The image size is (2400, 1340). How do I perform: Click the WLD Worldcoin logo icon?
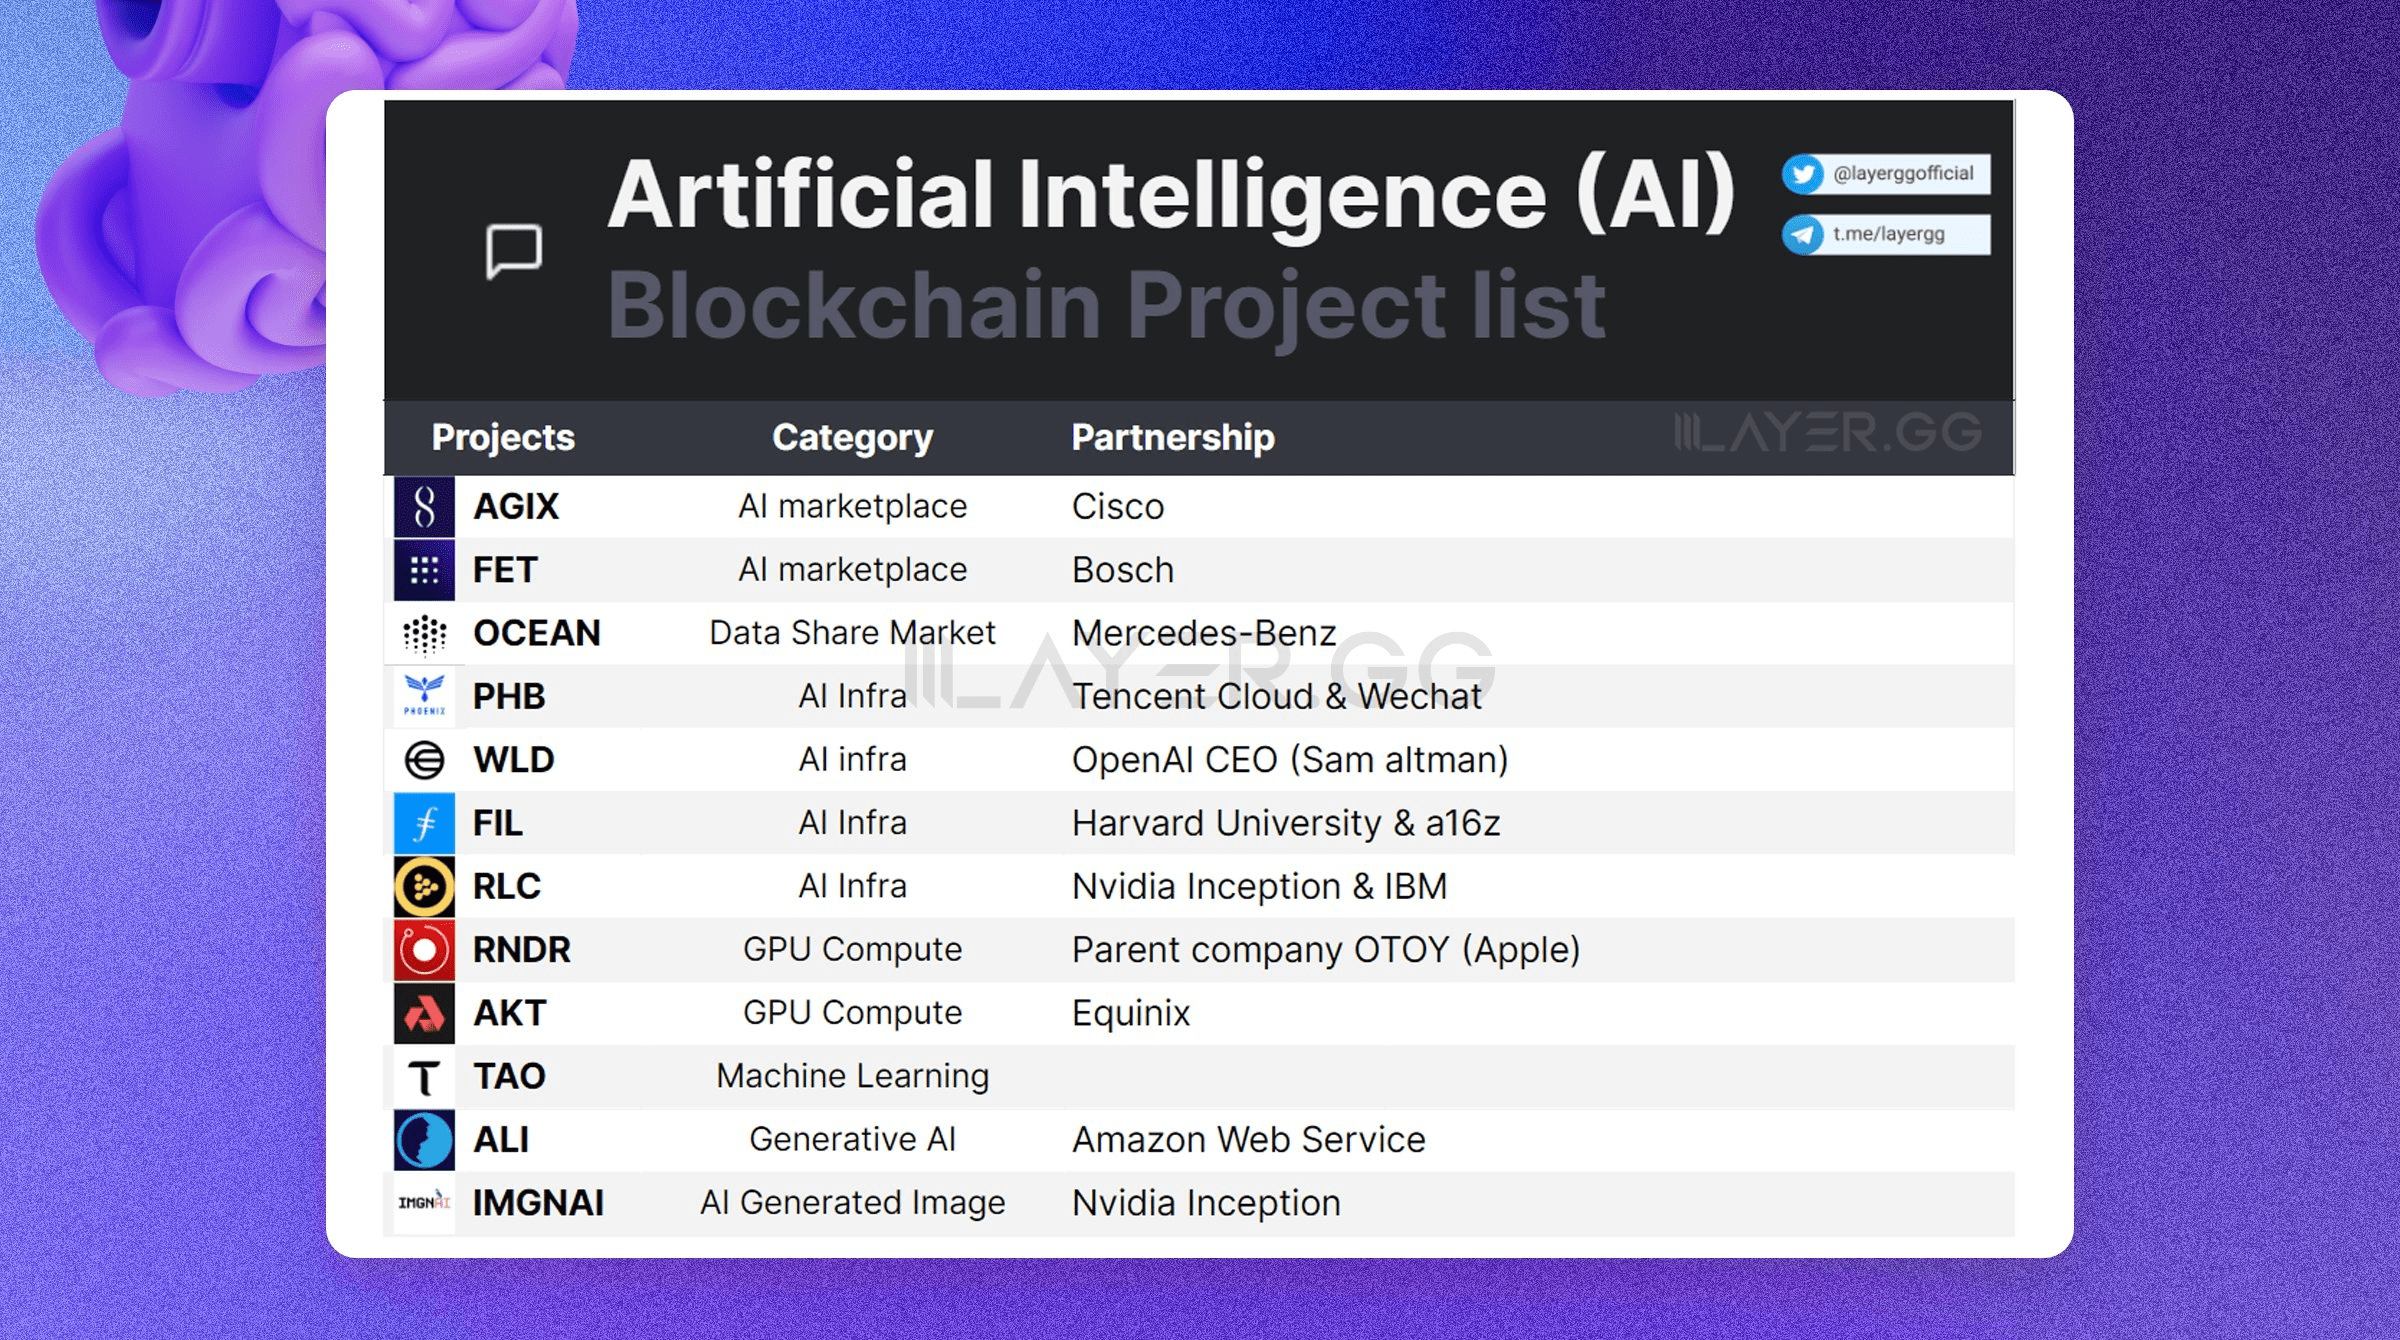(x=424, y=760)
